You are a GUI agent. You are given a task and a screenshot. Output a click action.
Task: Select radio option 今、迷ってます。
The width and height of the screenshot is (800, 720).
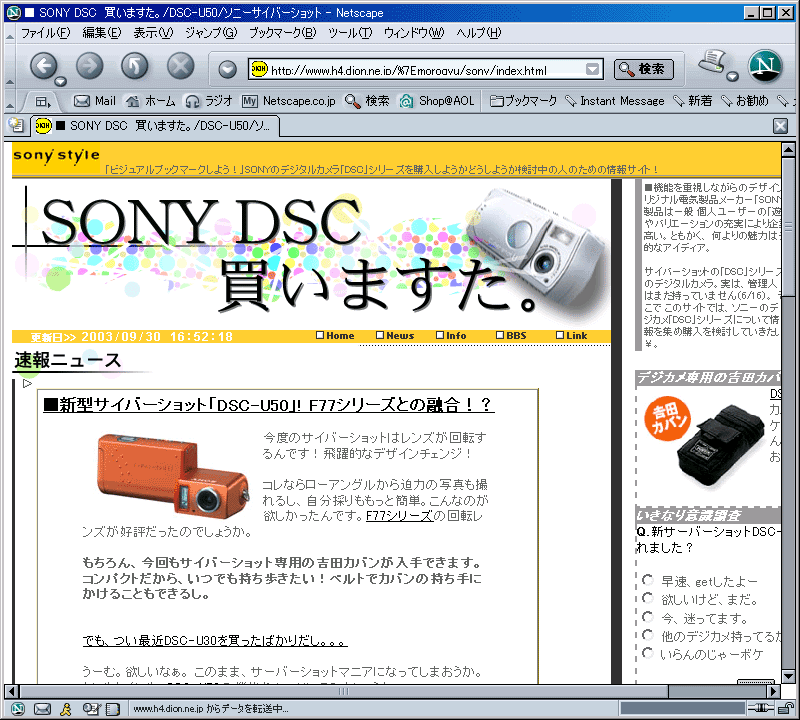(x=648, y=617)
